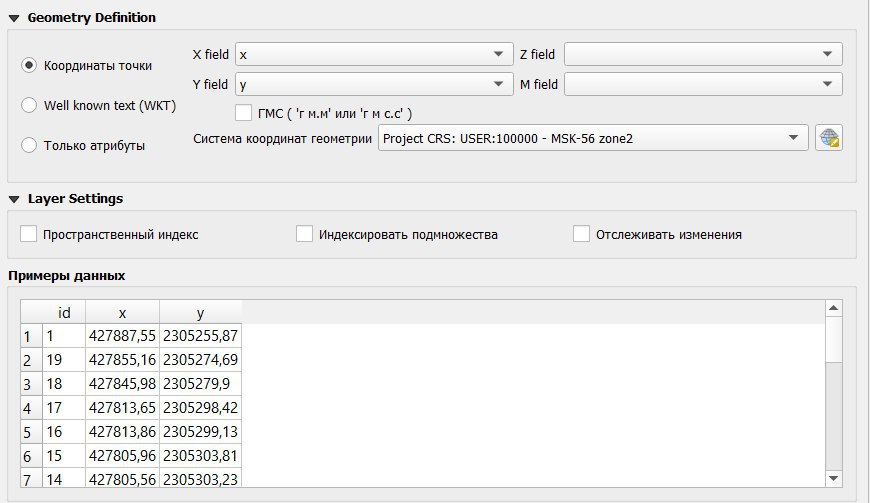Viewport: 870px width, 503px height.
Task: Open the coordinate system selector globe icon
Action: point(829,138)
